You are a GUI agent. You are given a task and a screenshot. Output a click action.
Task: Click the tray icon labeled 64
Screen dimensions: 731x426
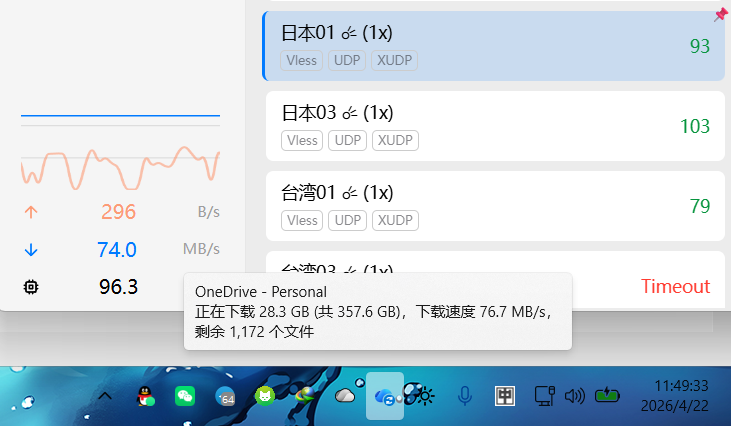225,397
